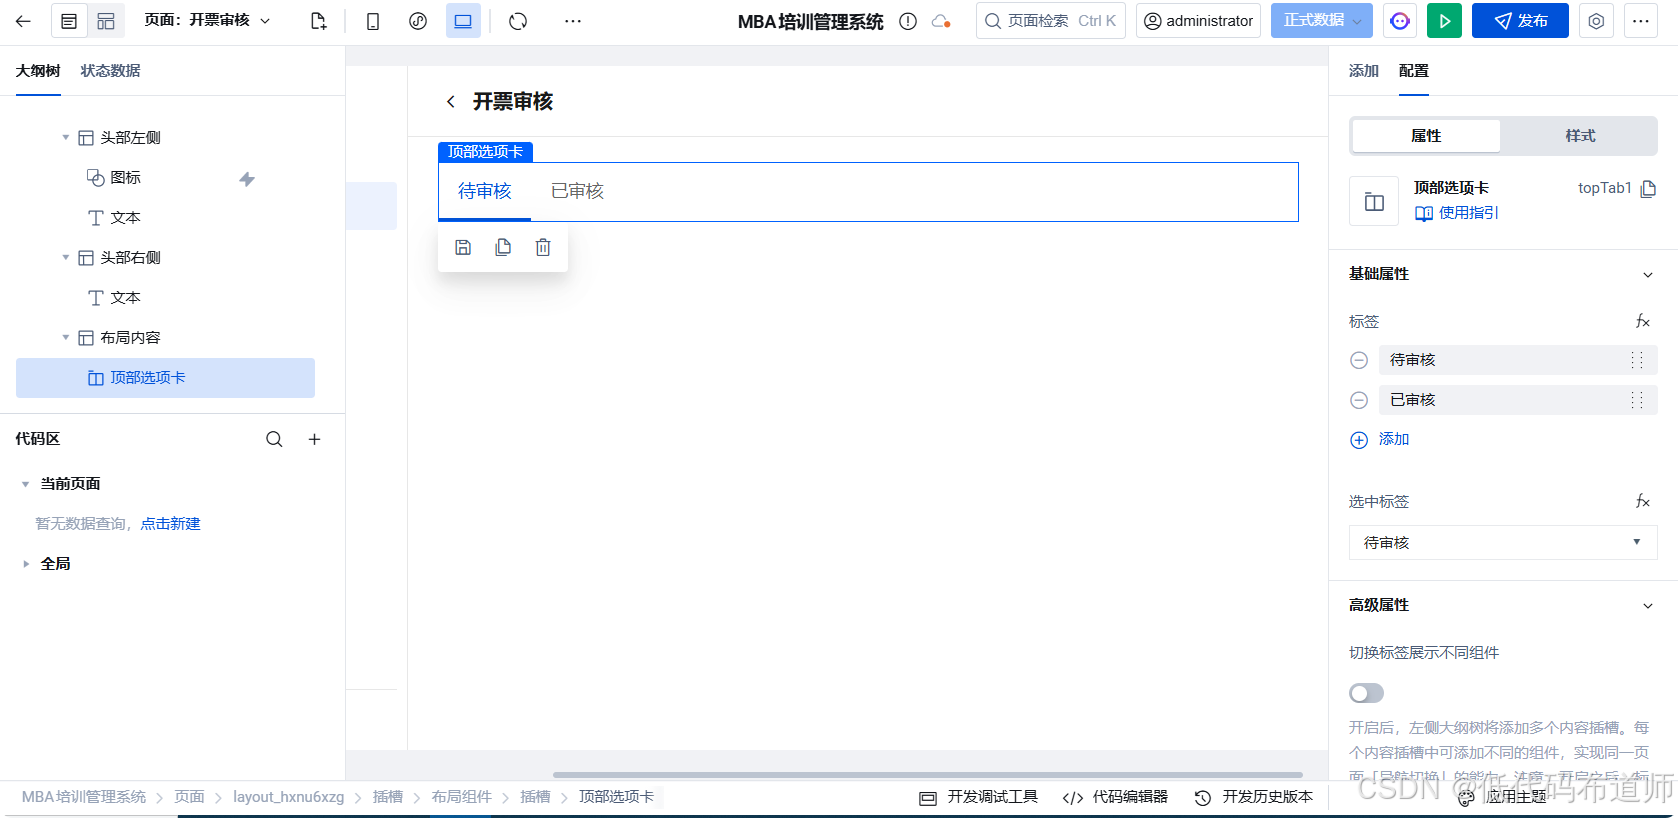The width and height of the screenshot is (1678, 818).
Task: Select the 图标 tree item
Action: click(x=125, y=177)
